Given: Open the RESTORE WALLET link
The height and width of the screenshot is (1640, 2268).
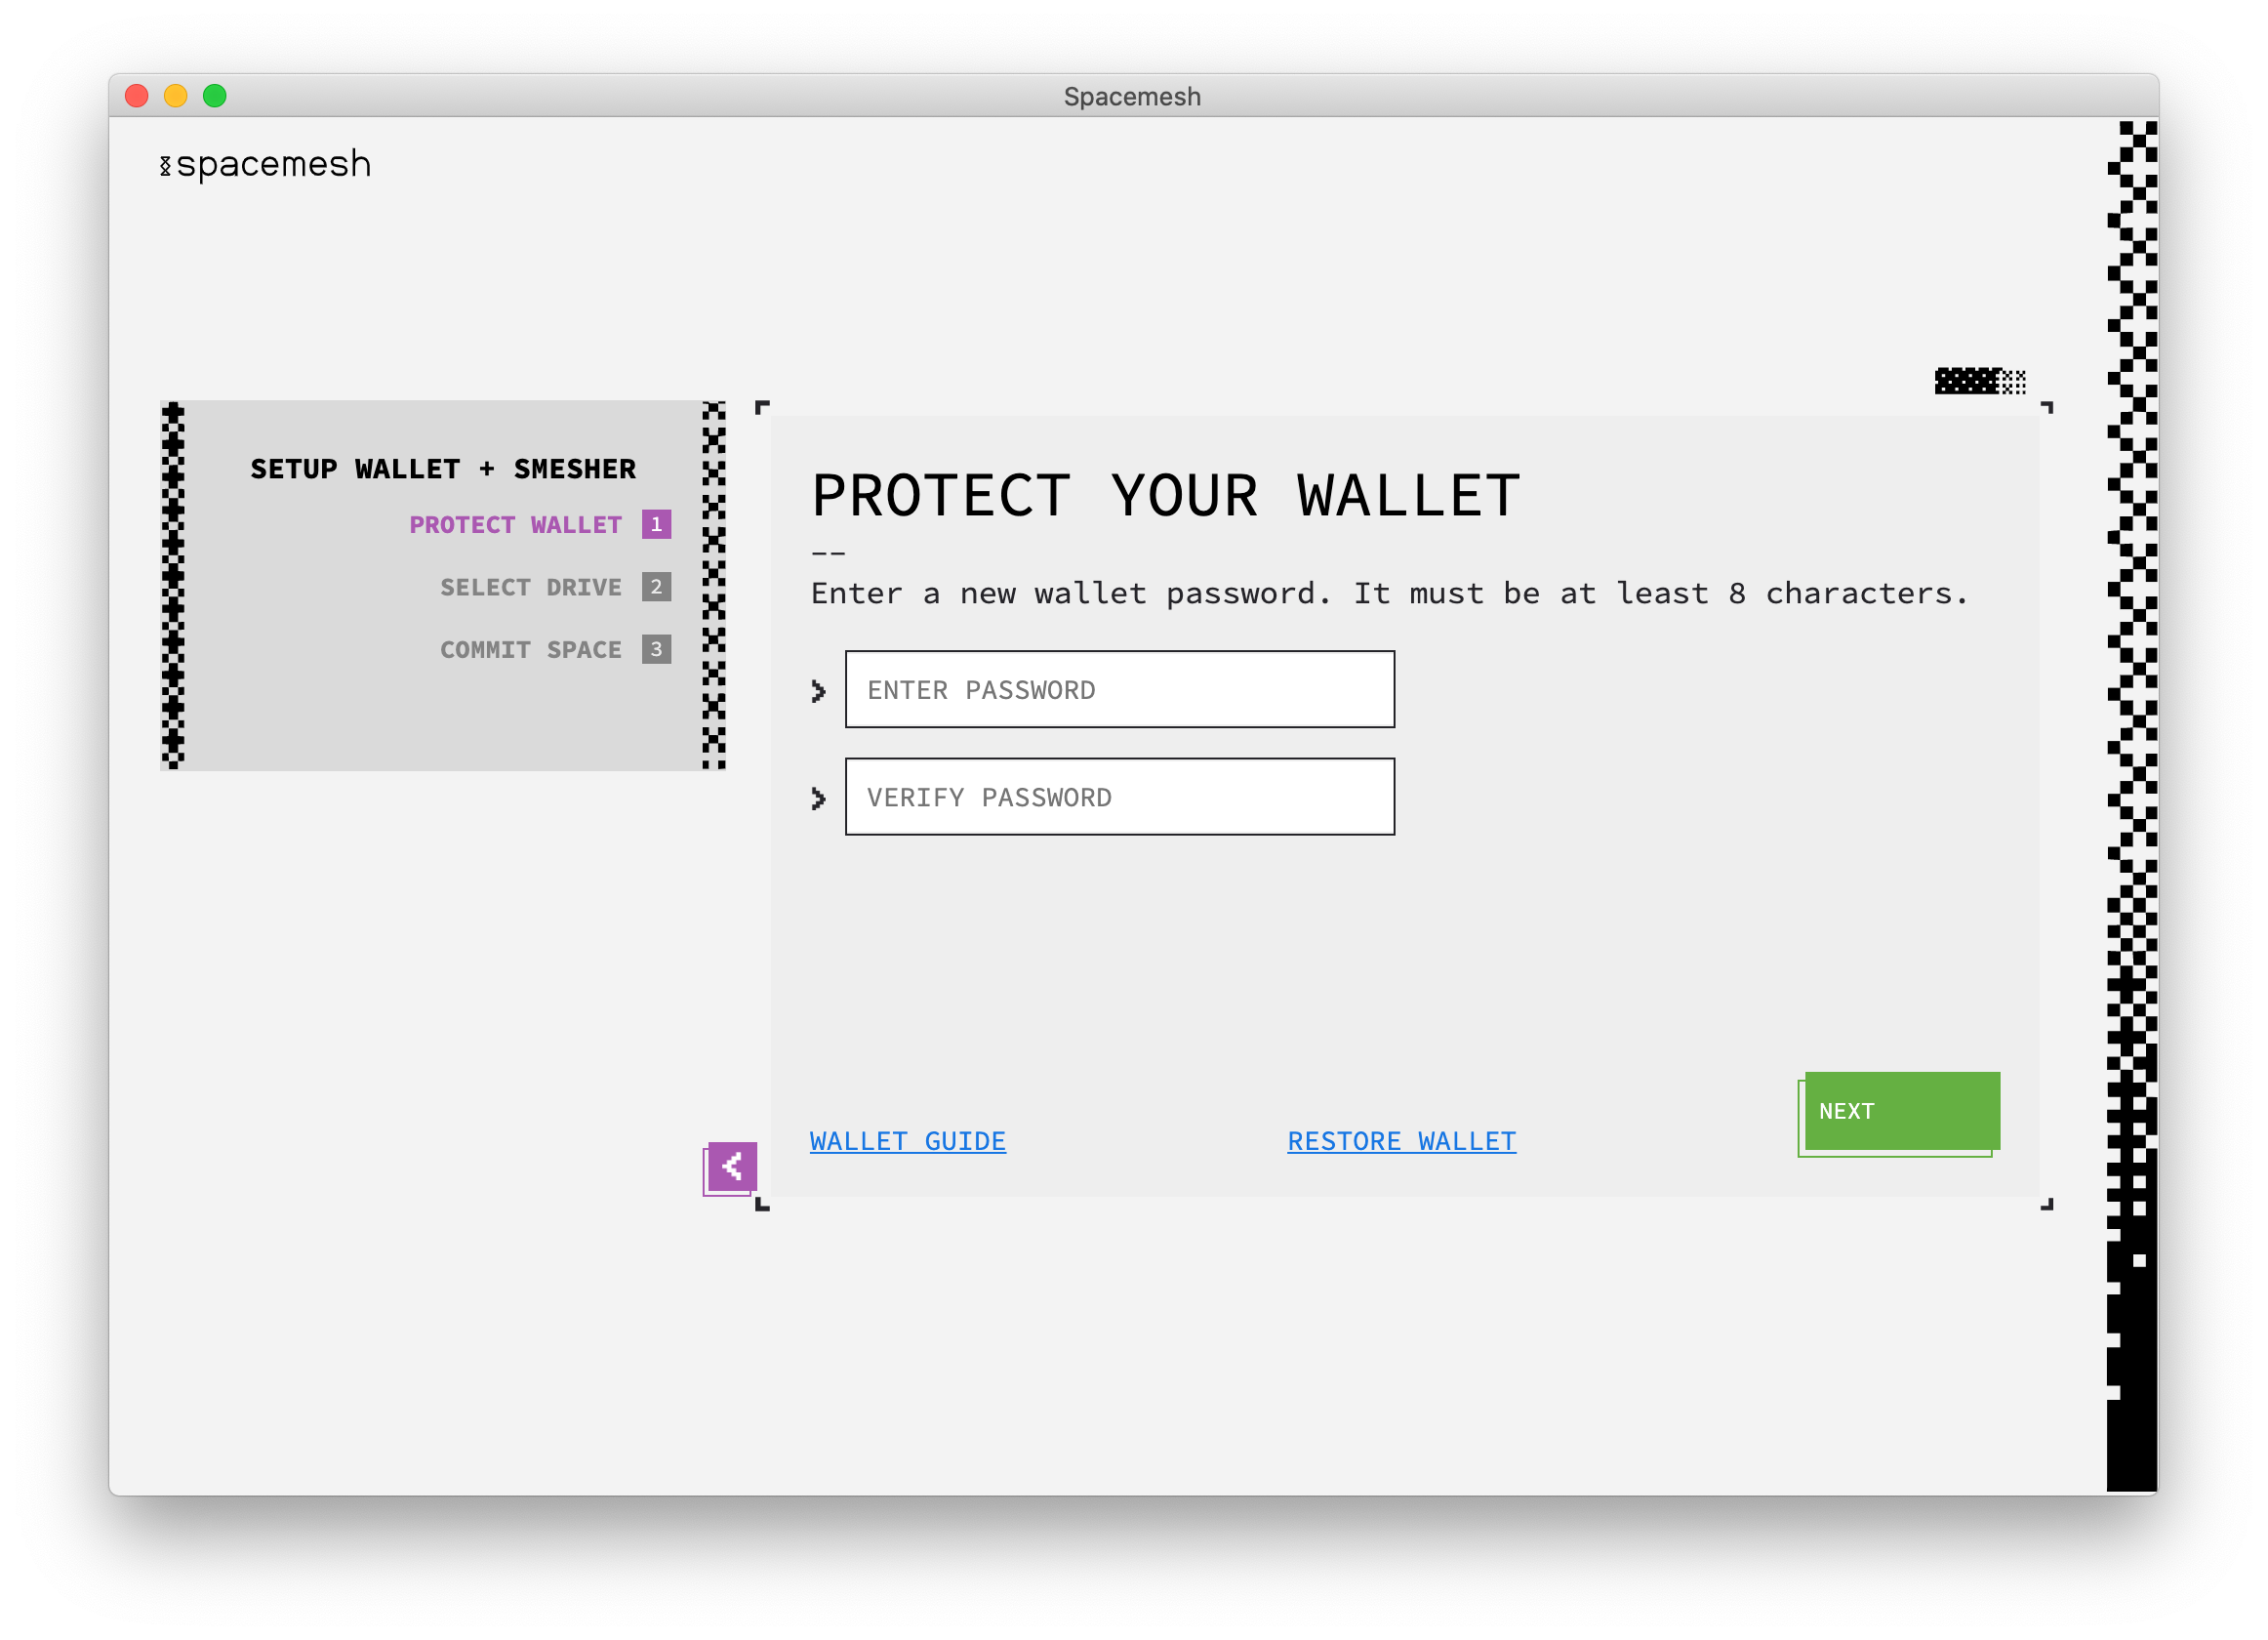Looking at the screenshot, I should (1401, 1141).
